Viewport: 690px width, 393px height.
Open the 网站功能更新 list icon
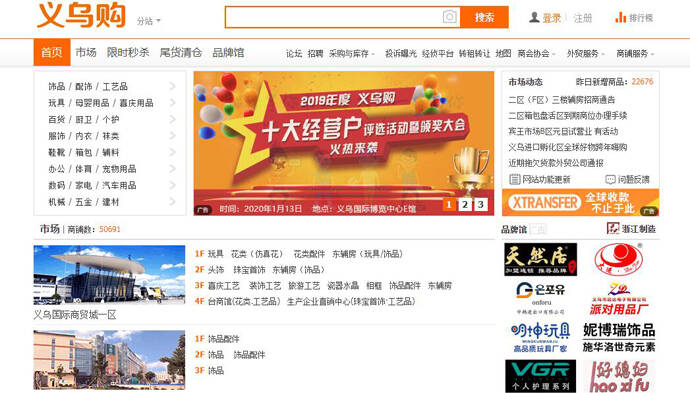(514, 180)
